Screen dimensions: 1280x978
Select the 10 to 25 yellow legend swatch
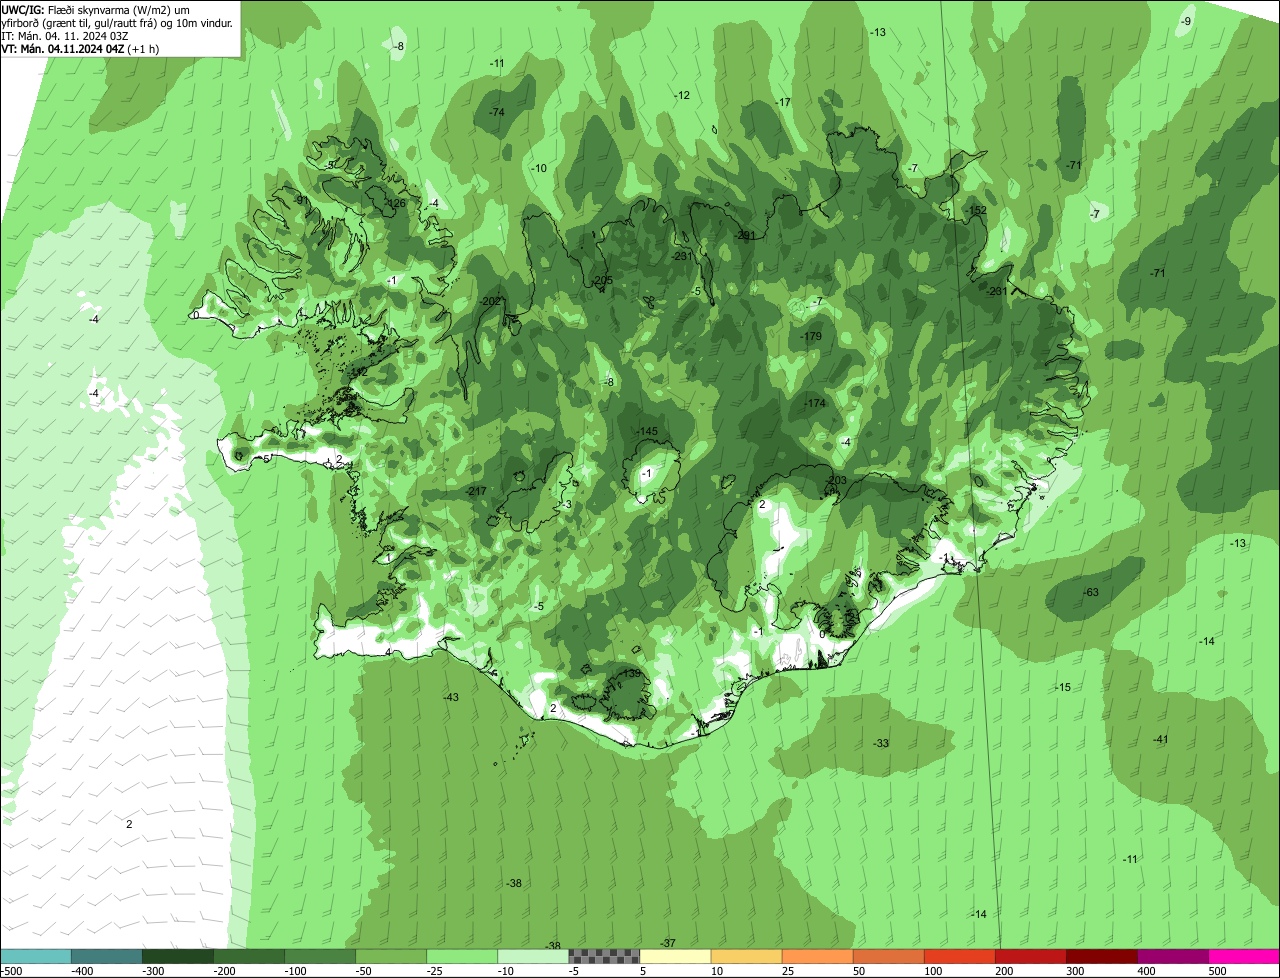click(x=746, y=956)
